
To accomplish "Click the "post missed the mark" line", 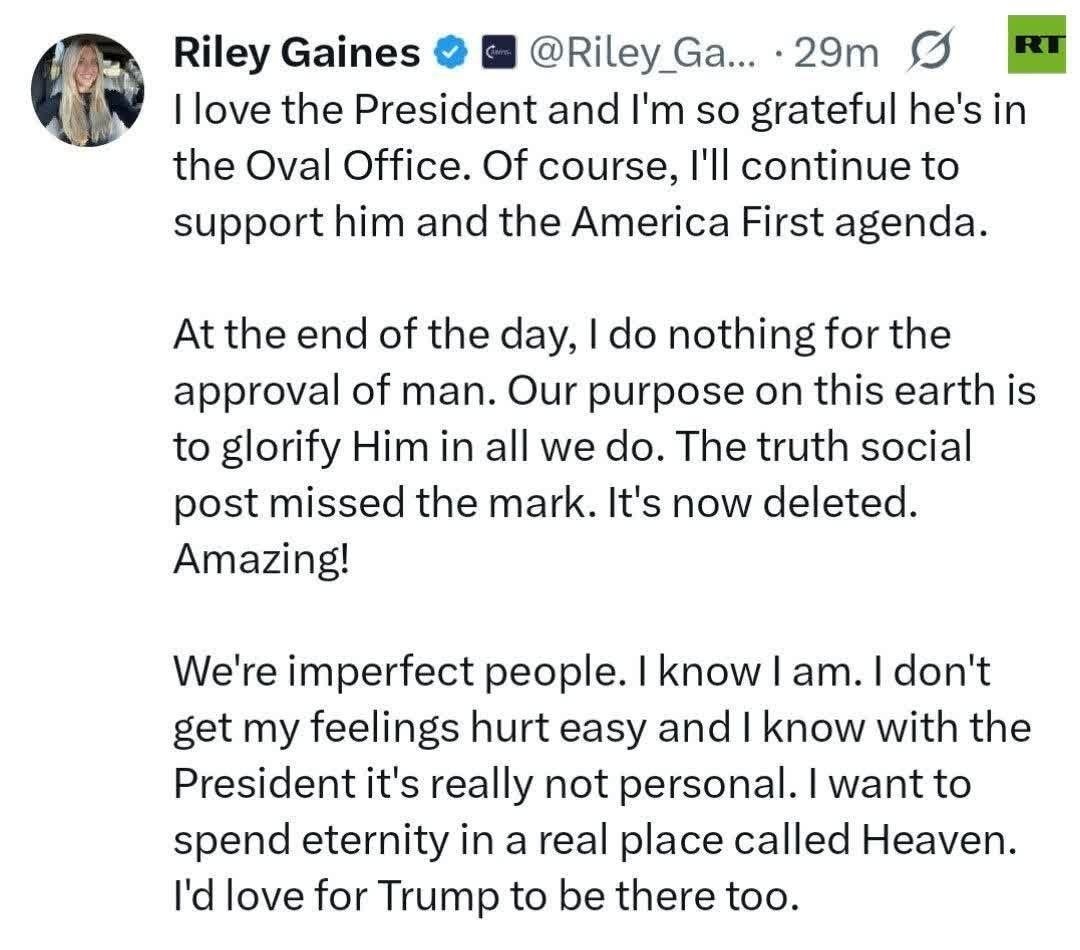I will click(545, 503).
